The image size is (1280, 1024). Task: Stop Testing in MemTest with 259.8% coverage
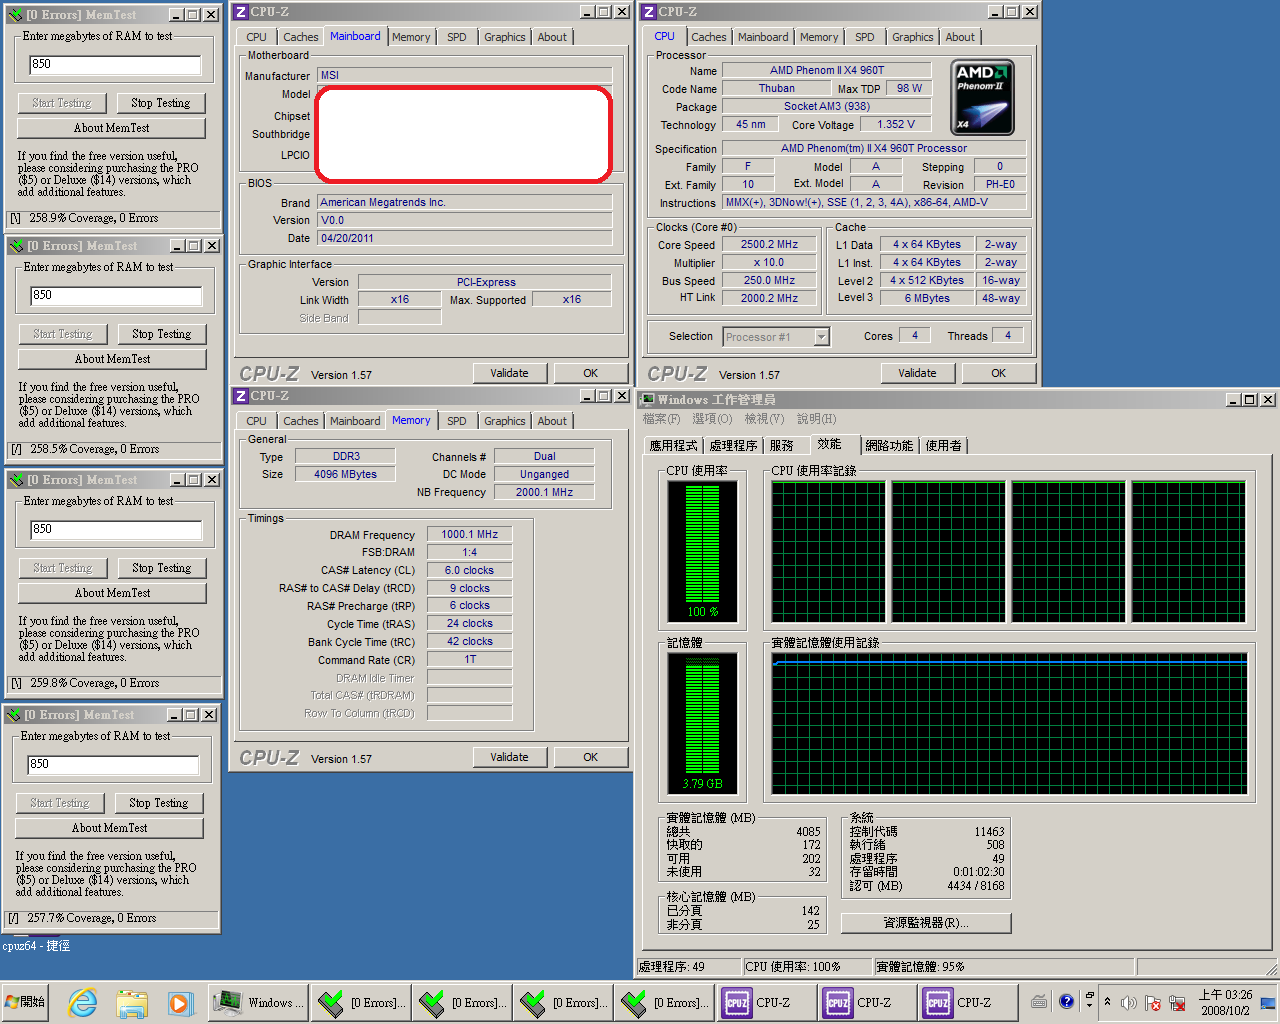click(161, 568)
